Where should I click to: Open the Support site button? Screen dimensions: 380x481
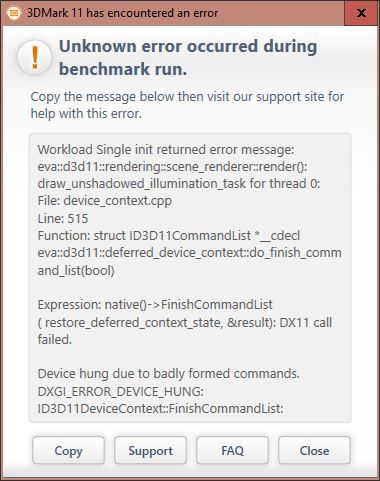pyautogui.click(x=150, y=450)
